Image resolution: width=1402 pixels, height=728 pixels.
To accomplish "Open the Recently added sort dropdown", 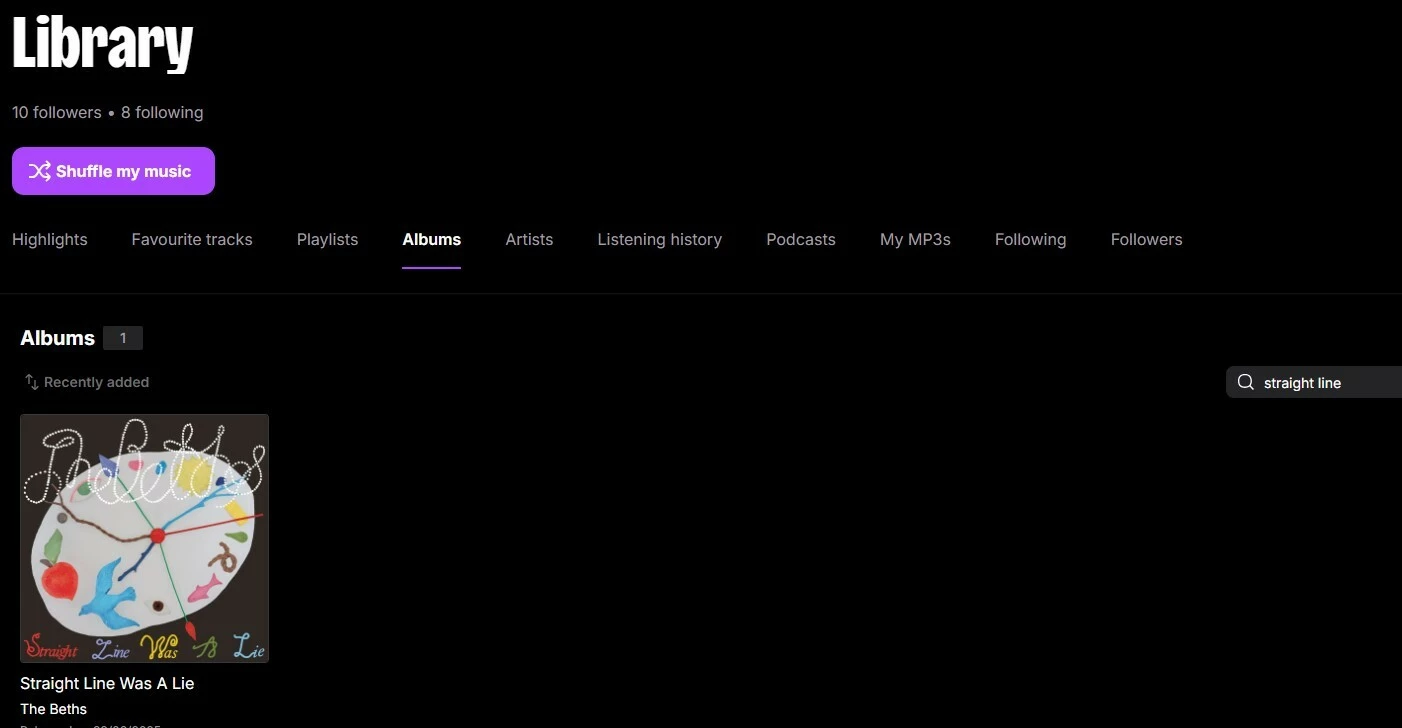I will click(87, 382).
